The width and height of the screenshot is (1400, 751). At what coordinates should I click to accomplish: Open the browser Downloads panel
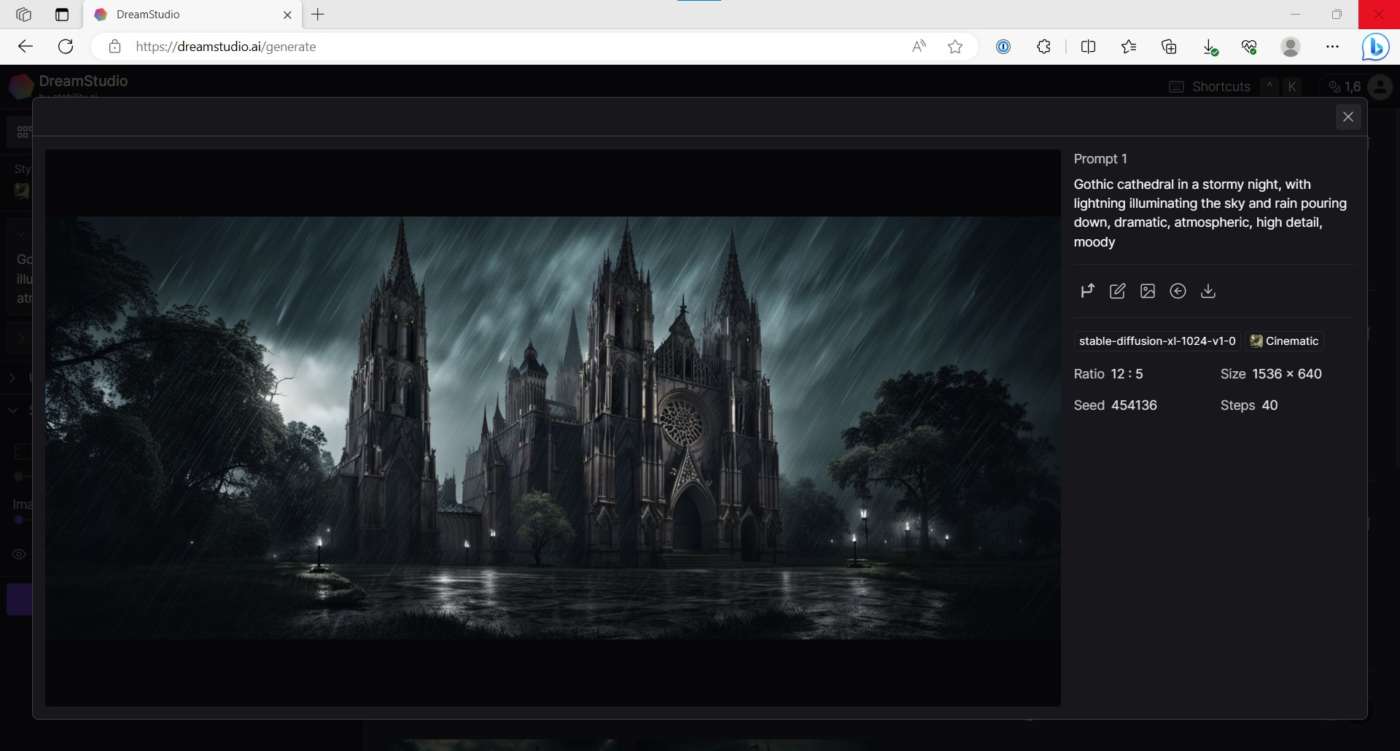[1209, 46]
